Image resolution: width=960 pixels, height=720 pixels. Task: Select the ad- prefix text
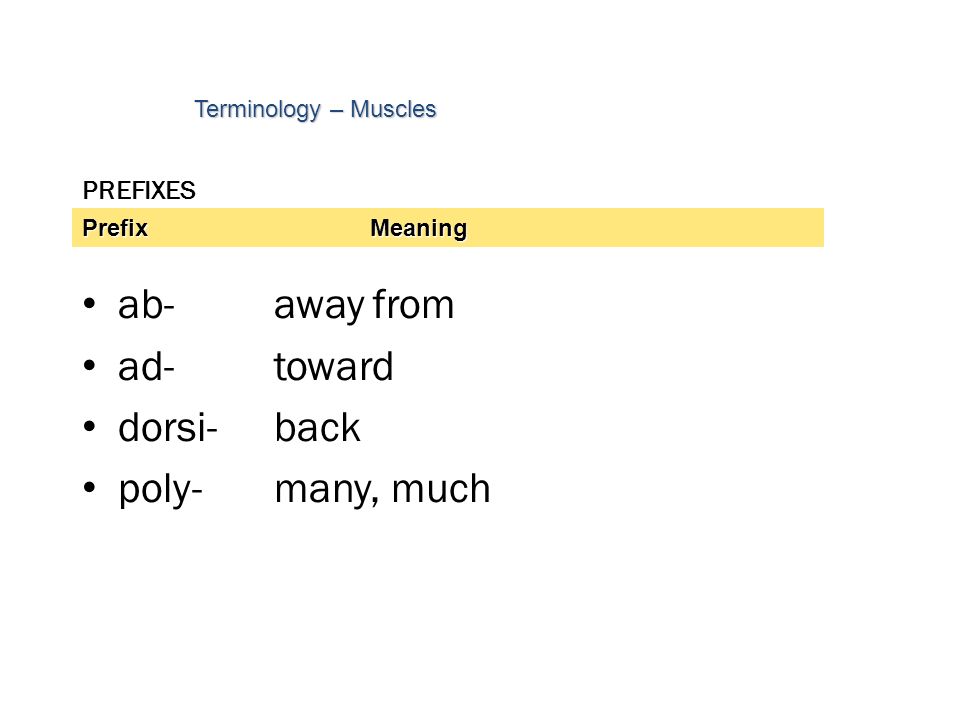(146, 366)
